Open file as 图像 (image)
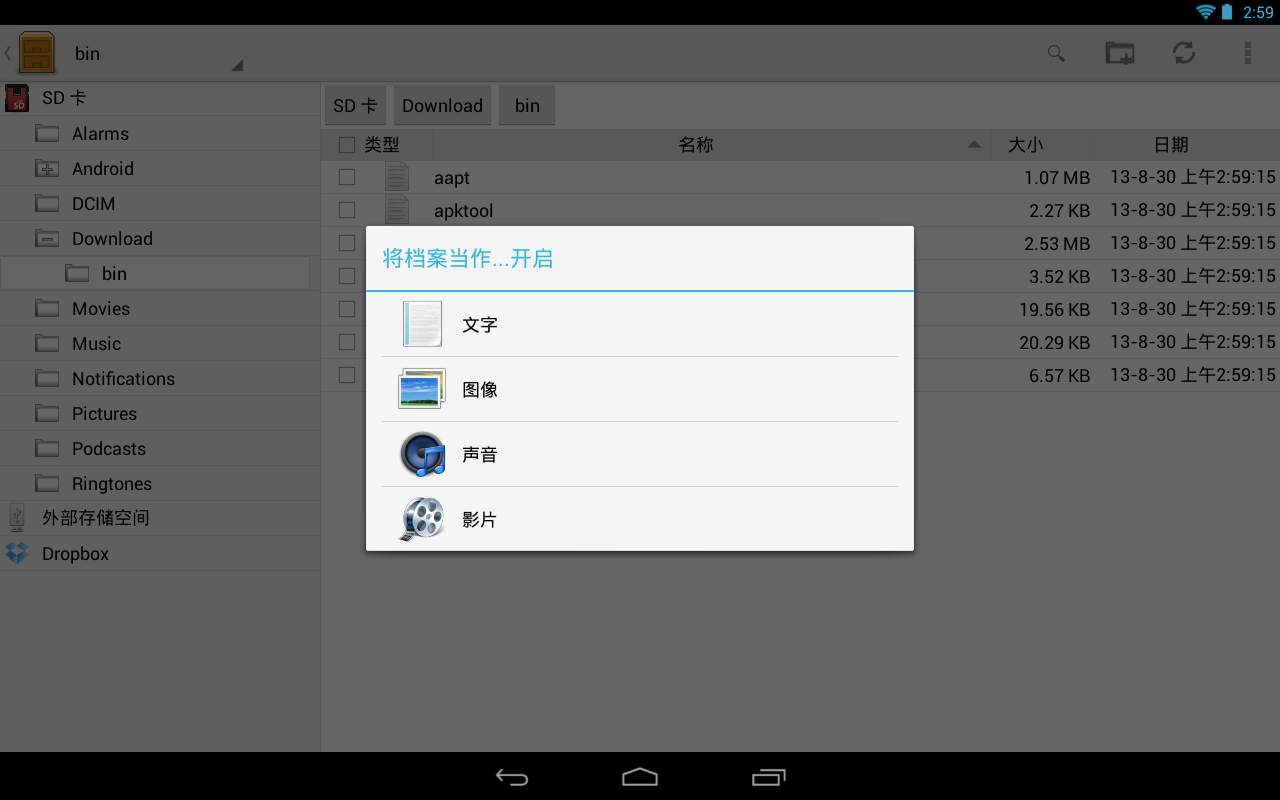Viewport: 1280px width, 800px height. click(640, 389)
